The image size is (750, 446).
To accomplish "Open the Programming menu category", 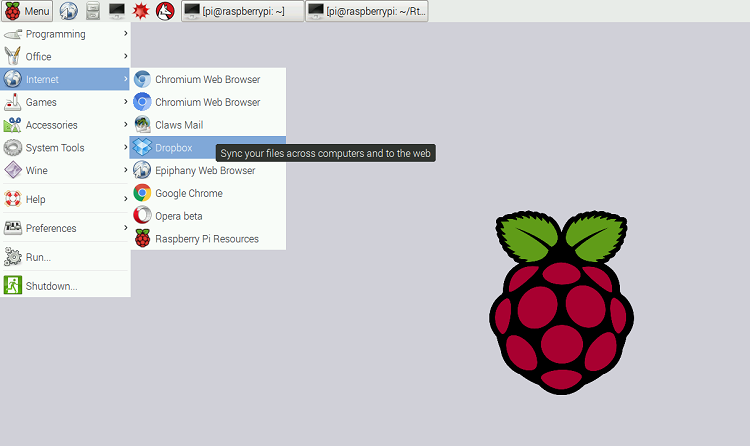I will [x=66, y=34].
